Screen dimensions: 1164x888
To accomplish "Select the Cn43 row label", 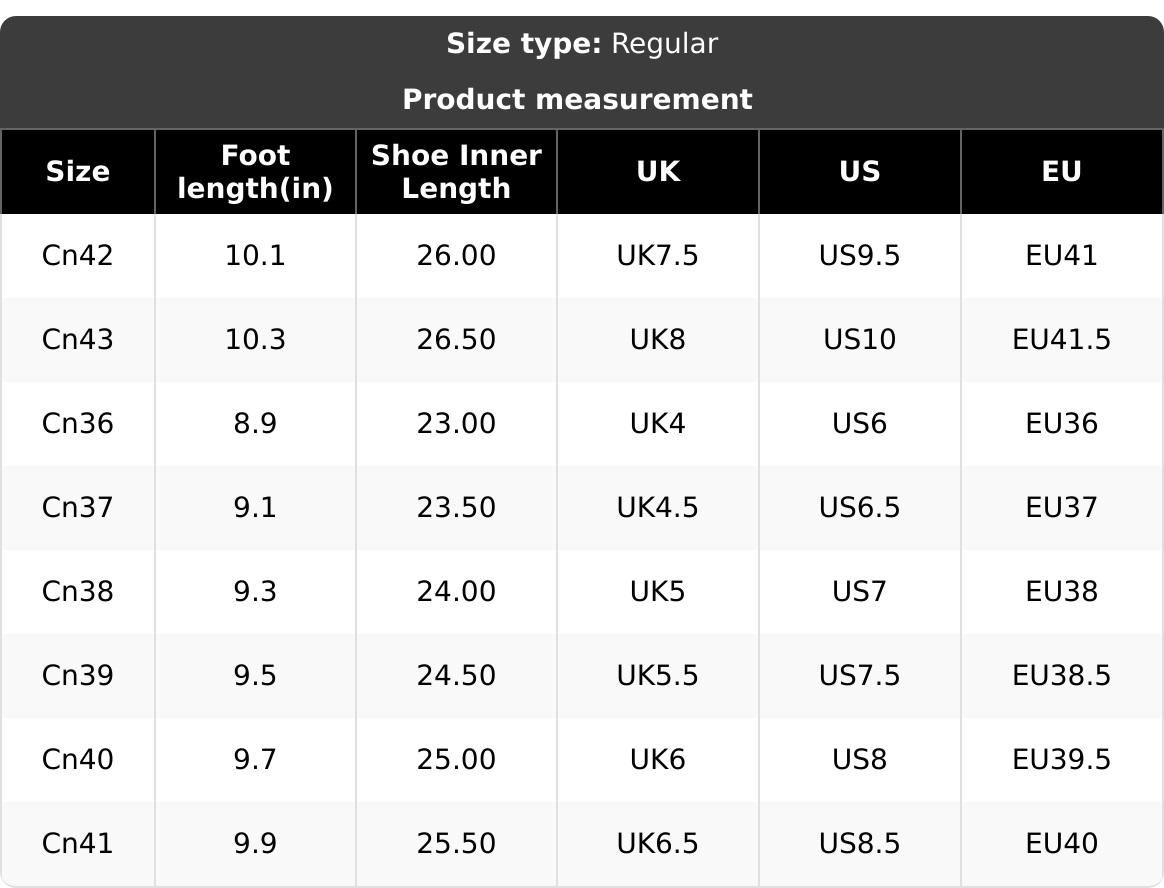I will pyautogui.click(x=78, y=339).
